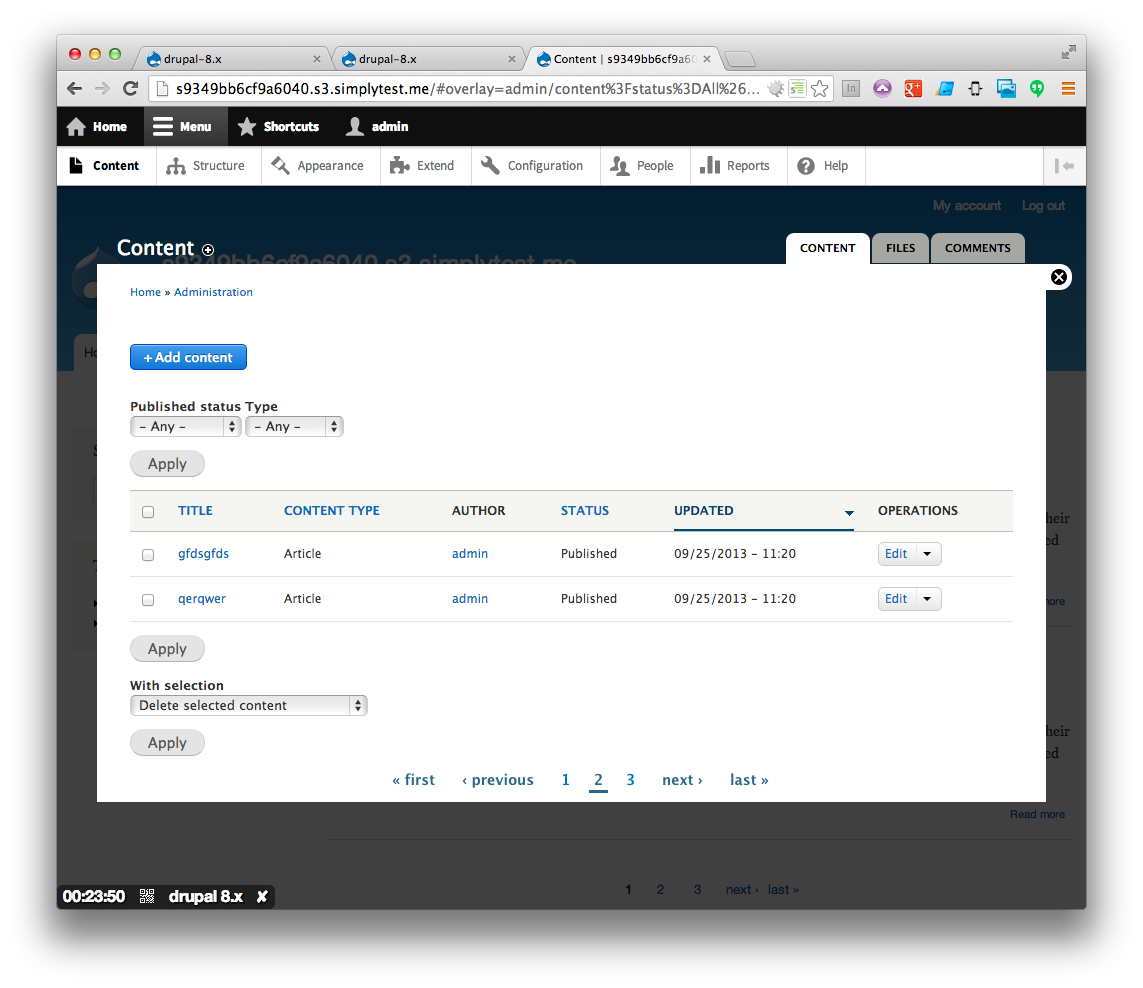Click Apply button under With selection

coord(167,743)
